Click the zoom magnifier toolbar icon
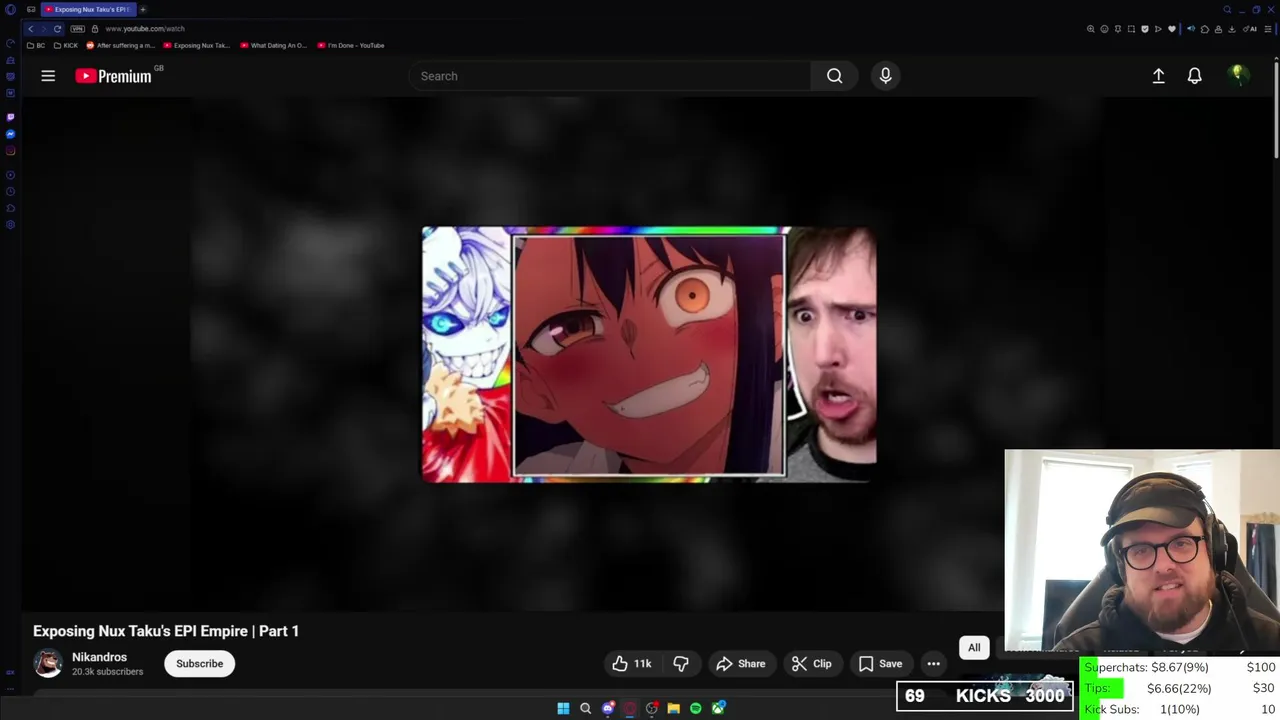The width and height of the screenshot is (1280, 720). click(1091, 29)
